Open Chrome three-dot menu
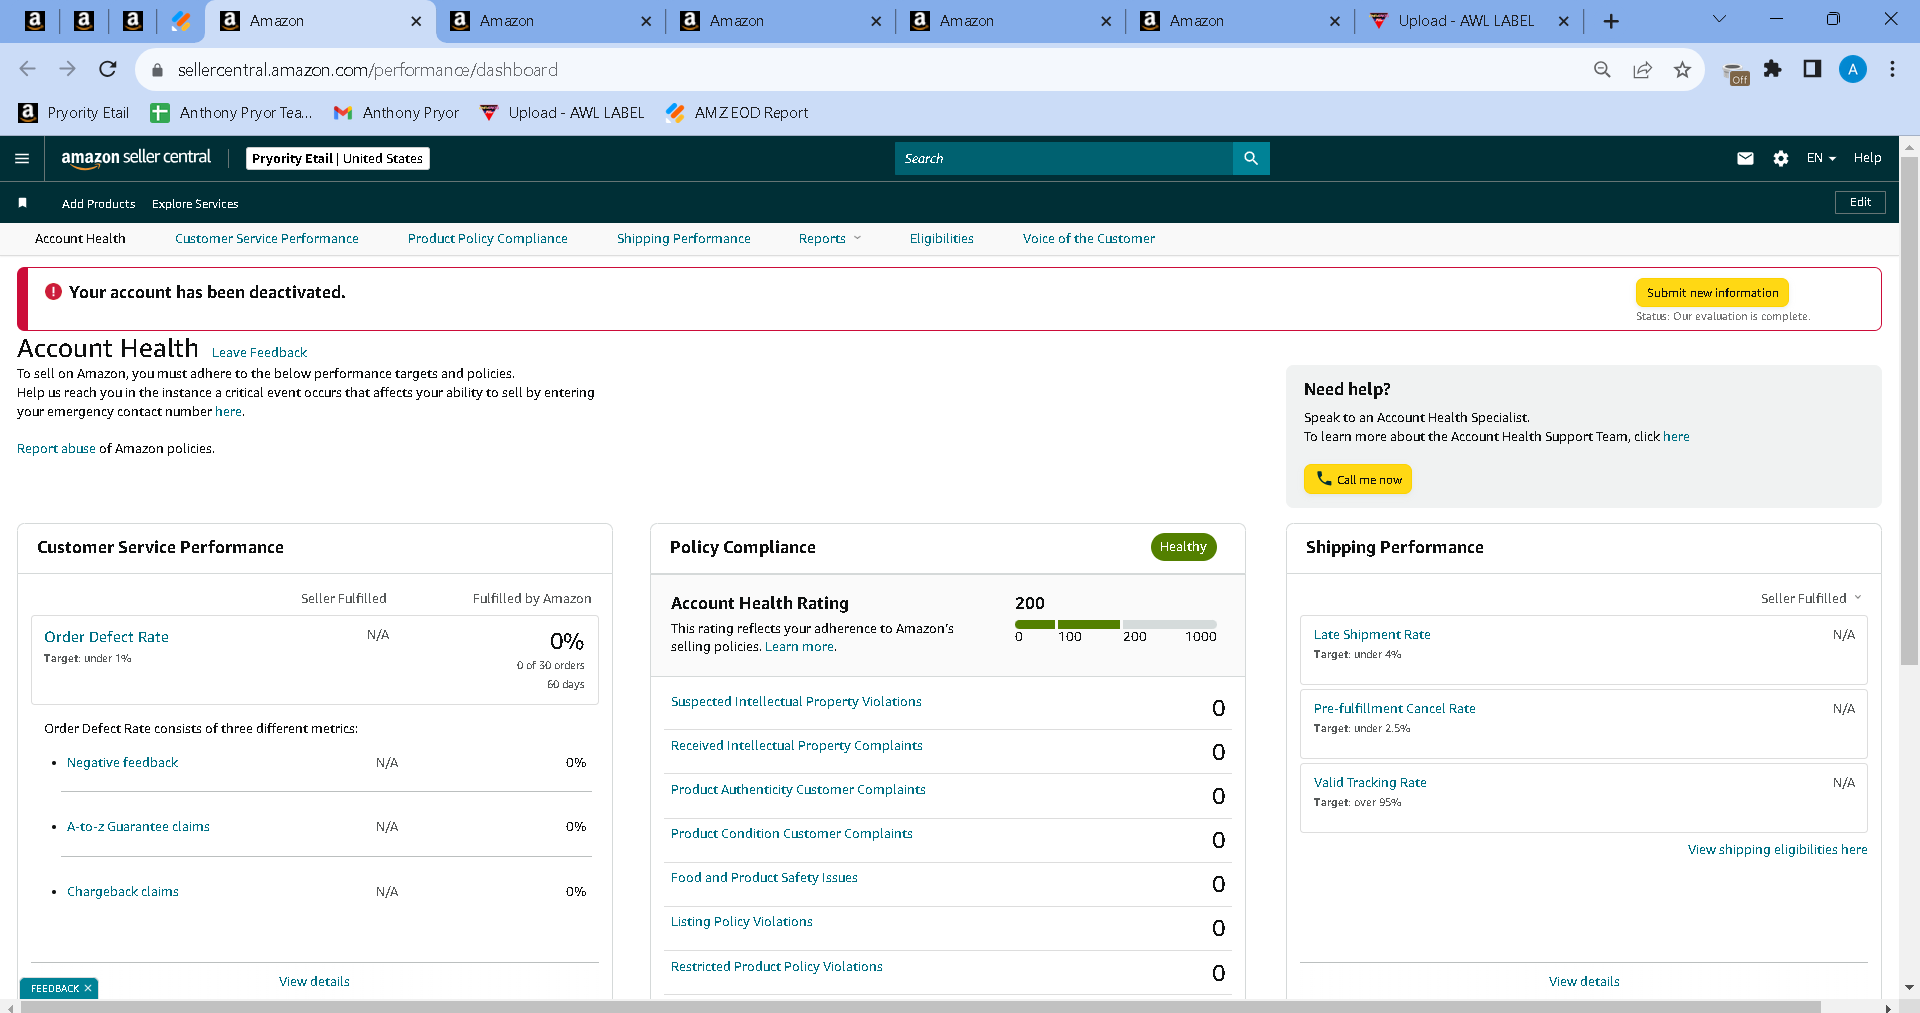The image size is (1920, 1013). [x=1892, y=69]
